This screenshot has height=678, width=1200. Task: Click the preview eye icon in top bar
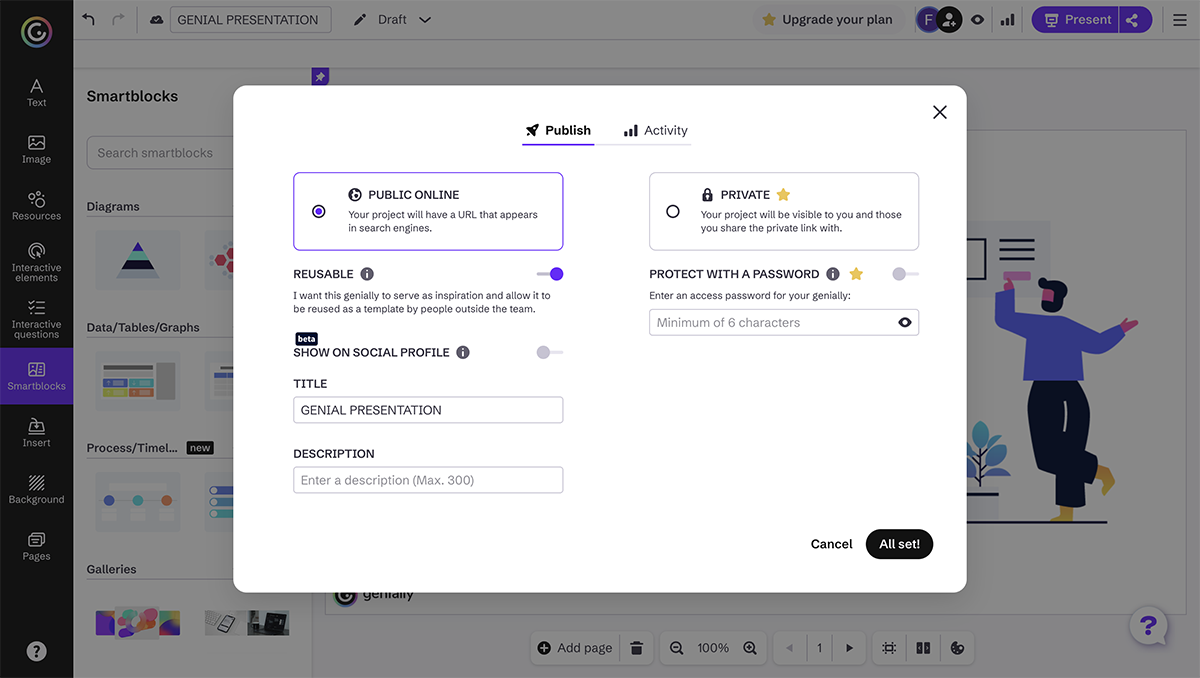(x=977, y=19)
